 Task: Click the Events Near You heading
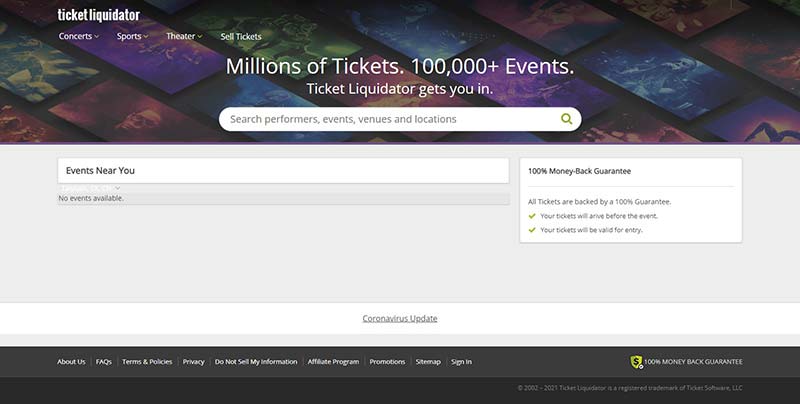coord(100,170)
